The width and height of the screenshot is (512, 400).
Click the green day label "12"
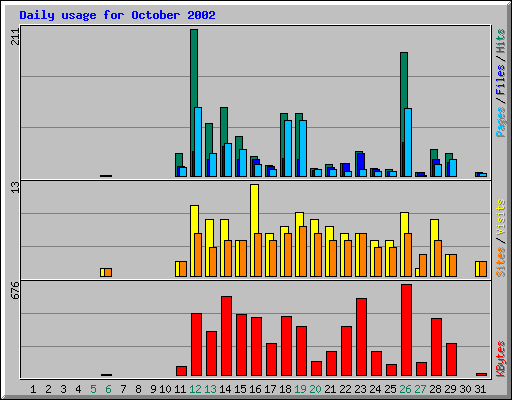[x=195, y=389]
